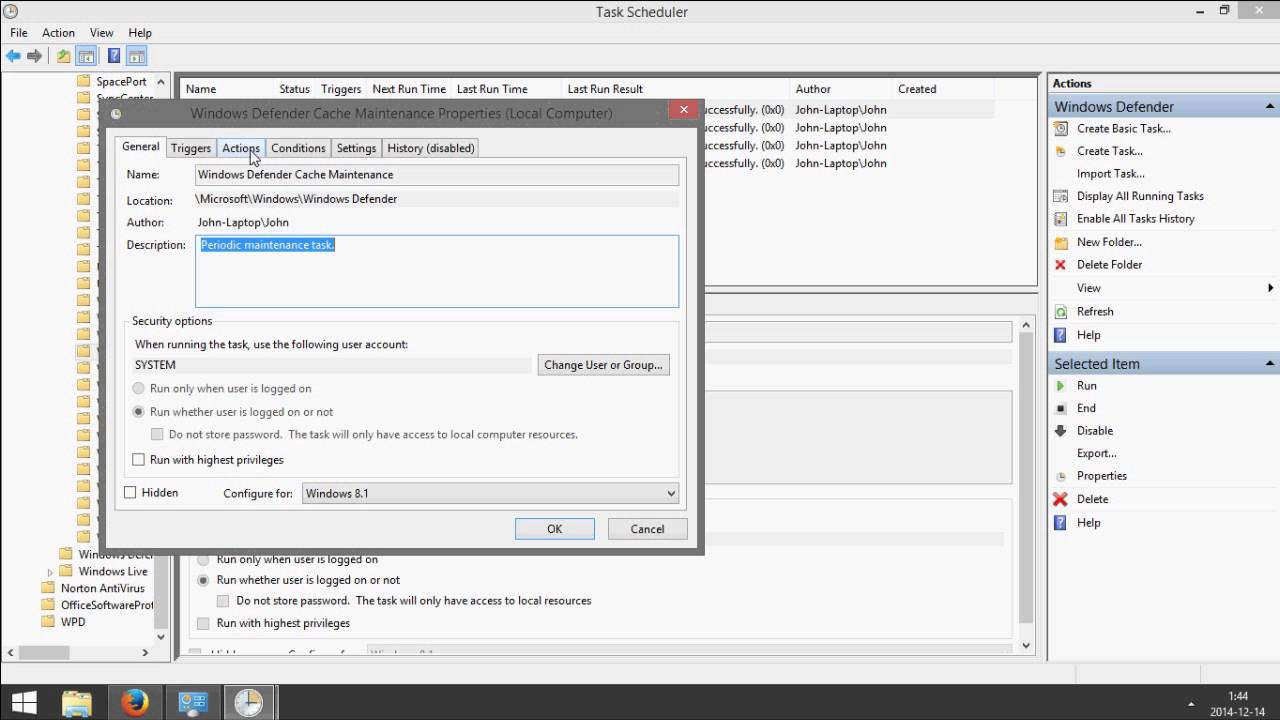The height and width of the screenshot is (720, 1280).
Task: Click the Create Task icon in Actions pane
Action: click(x=1061, y=151)
